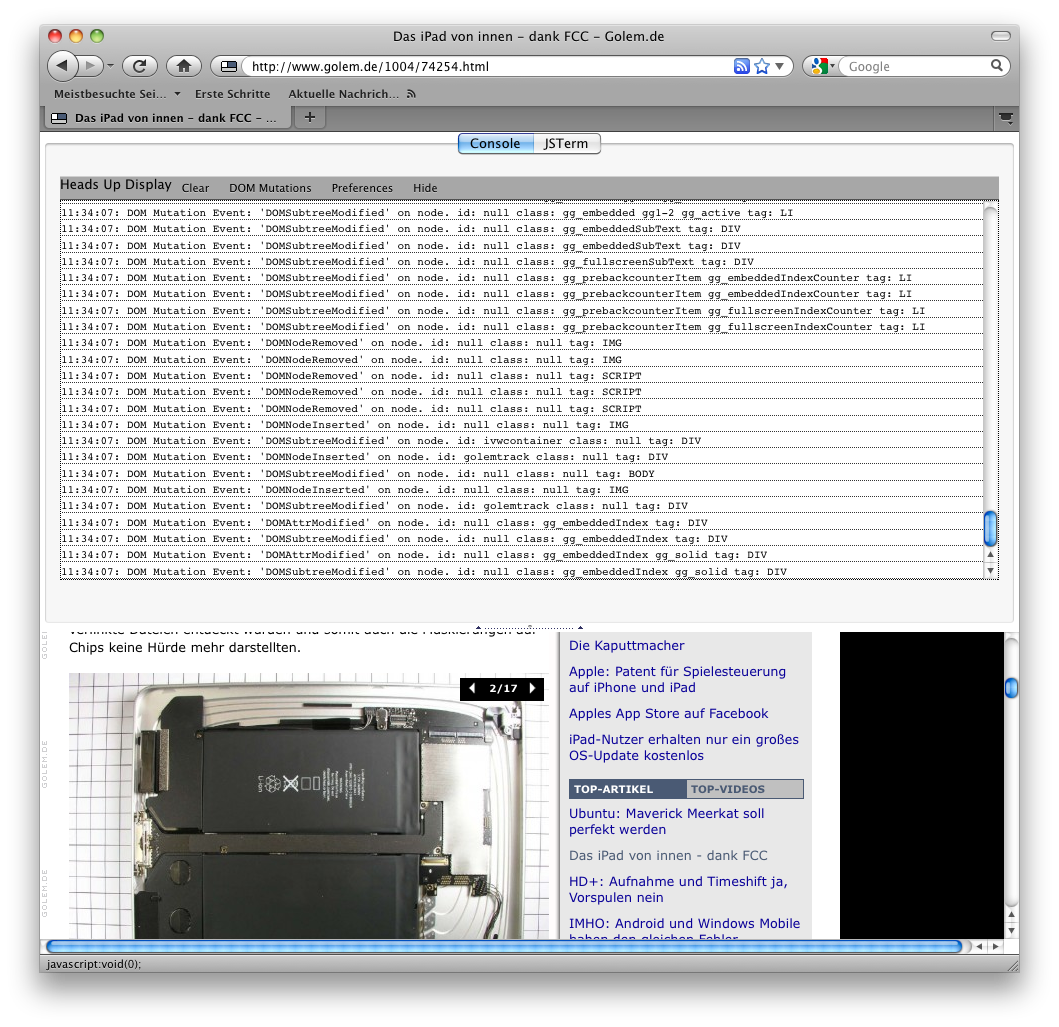The image size is (1059, 1027).
Task: Open Aktuelle Nachrichten feed bookmark
Action: point(352,94)
